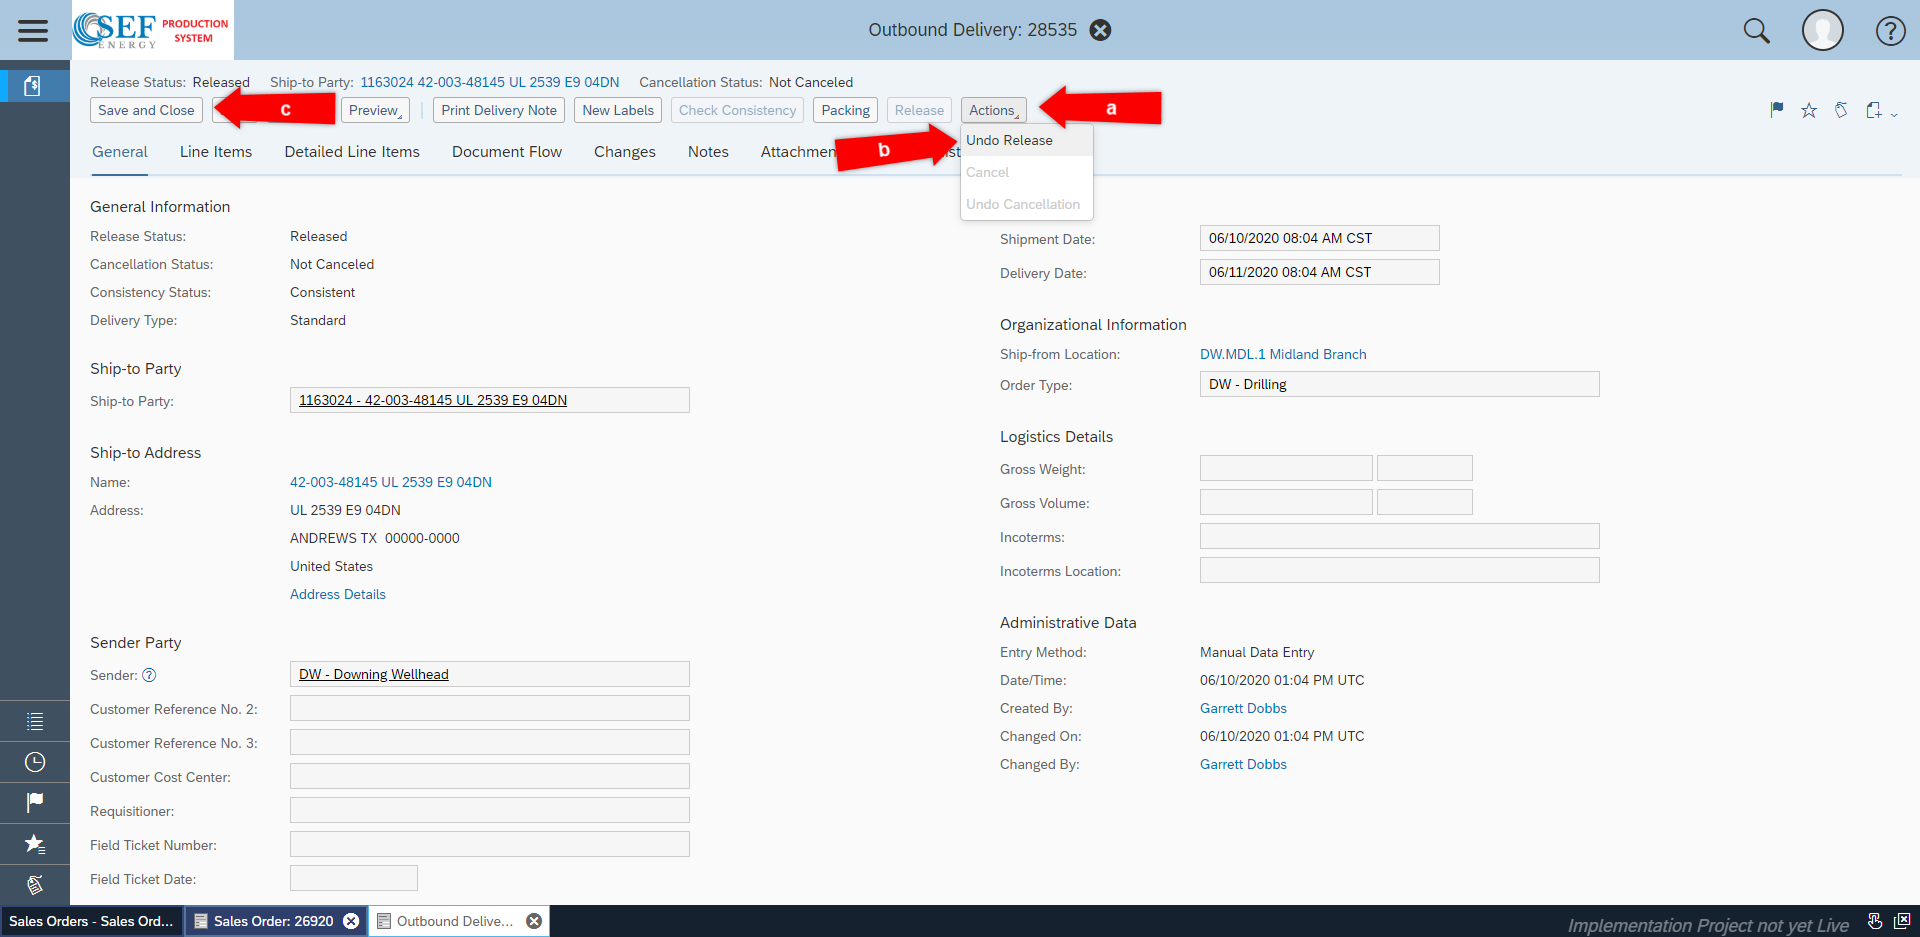Image resolution: width=1920 pixels, height=937 pixels.
Task: Click Print Delivery Note
Action: (x=499, y=110)
